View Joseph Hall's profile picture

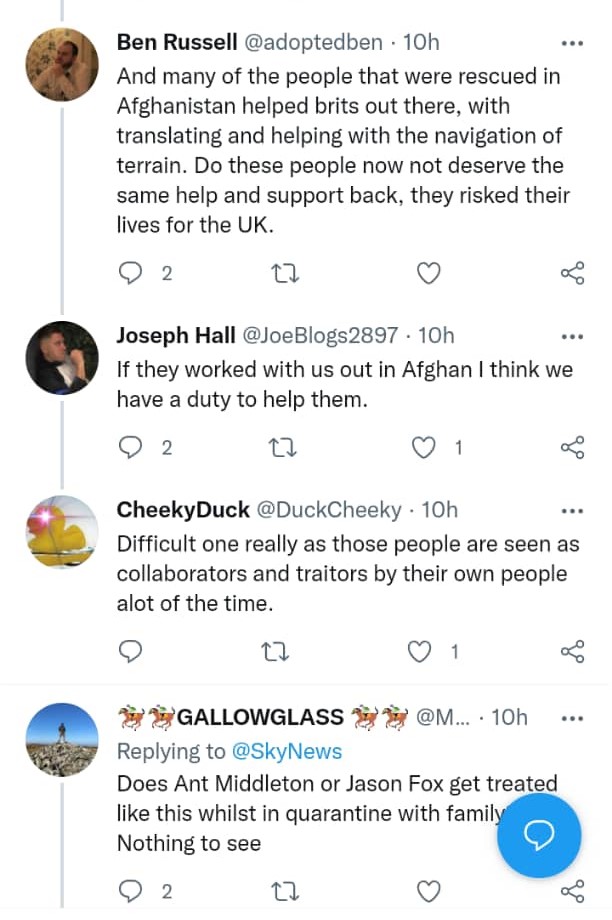click(x=62, y=359)
